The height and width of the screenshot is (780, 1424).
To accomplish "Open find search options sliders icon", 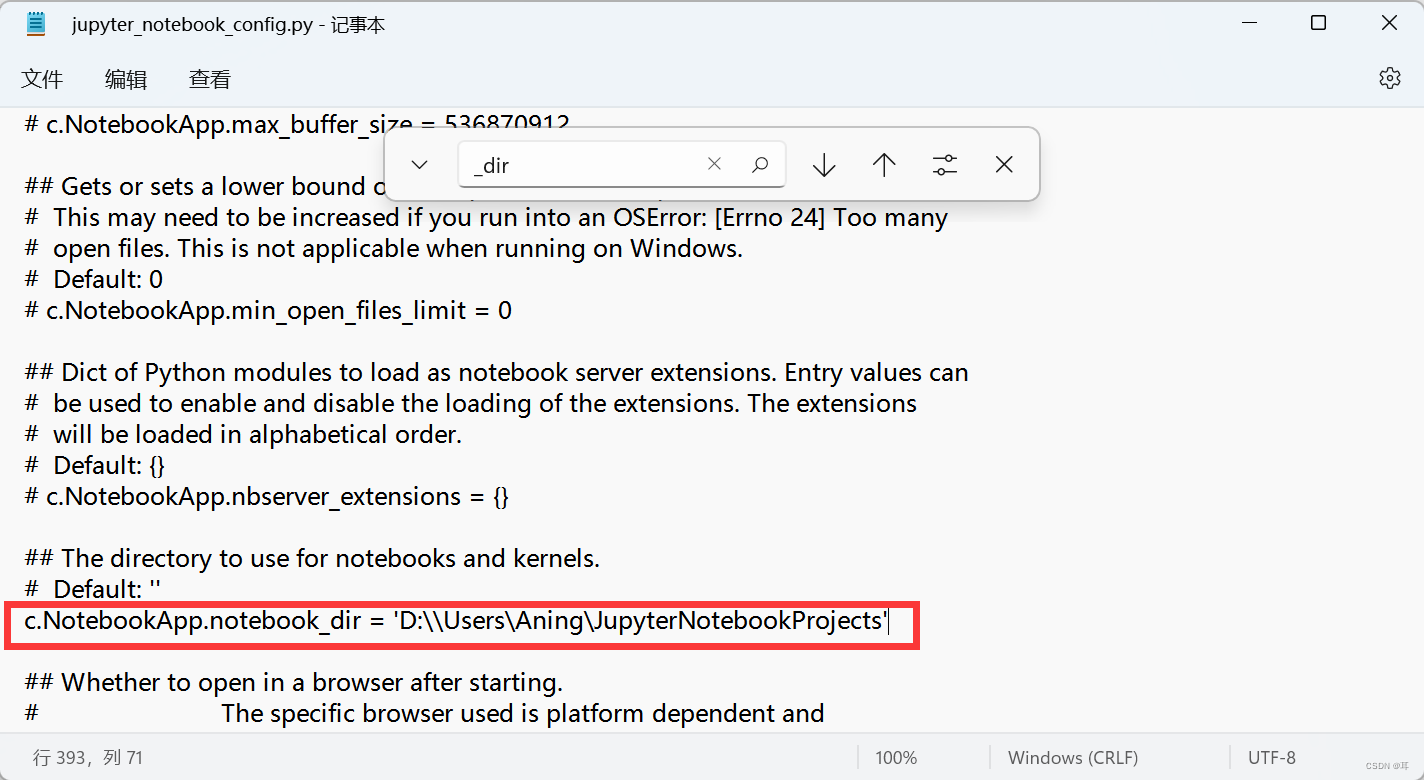I will pyautogui.click(x=945, y=165).
